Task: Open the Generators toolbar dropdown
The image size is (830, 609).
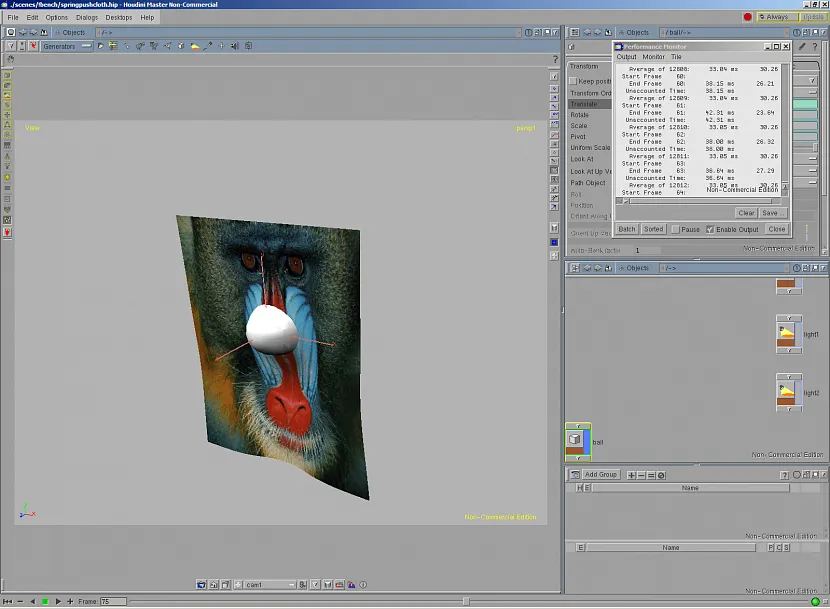Action: tap(65, 46)
